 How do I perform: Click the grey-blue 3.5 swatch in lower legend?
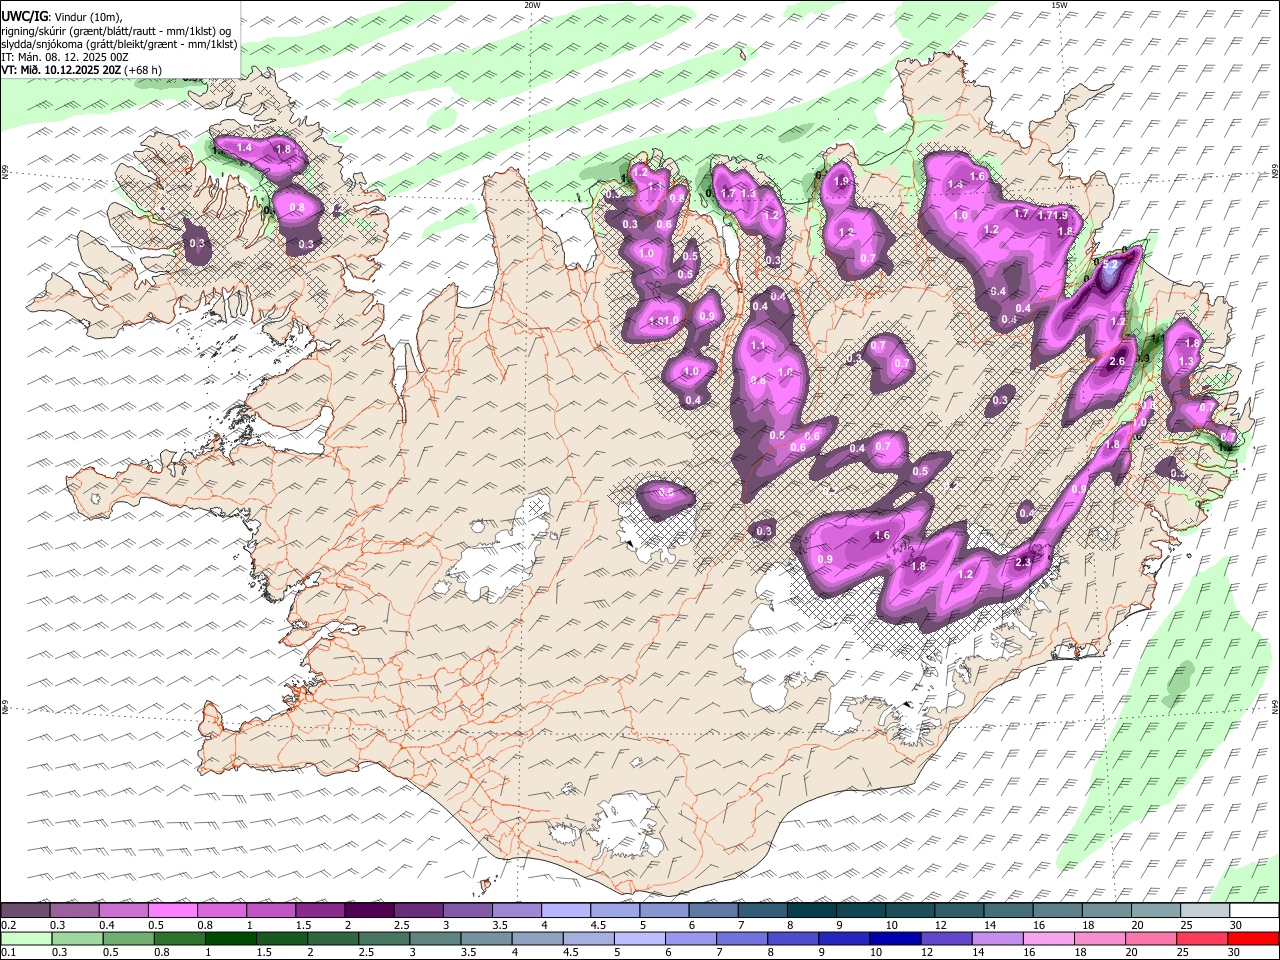point(485,939)
